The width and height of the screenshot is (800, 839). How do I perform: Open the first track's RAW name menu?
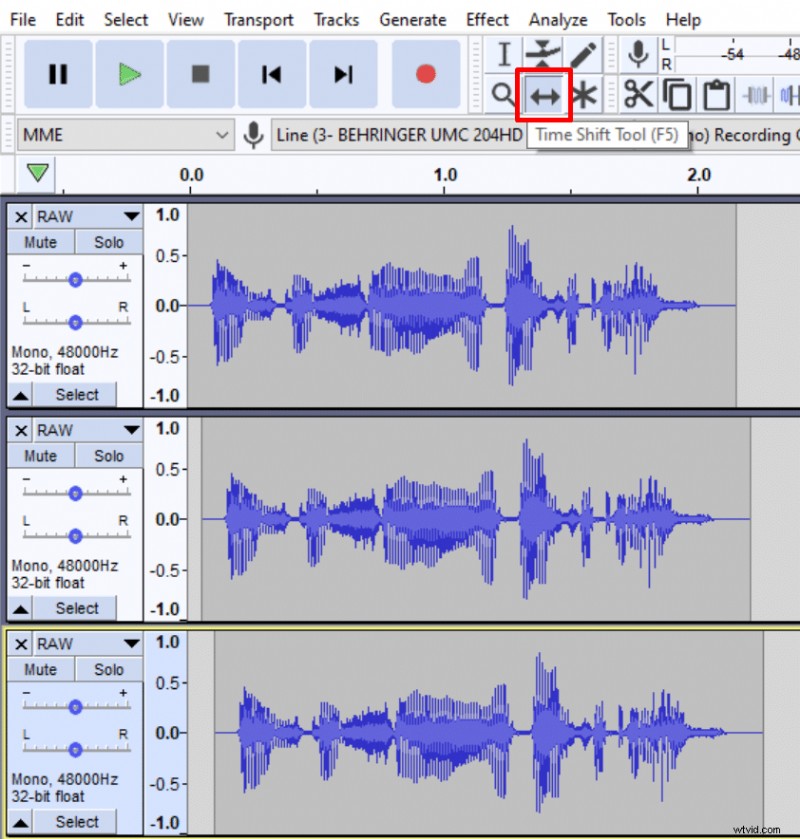pyautogui.click(x=87, y=216)
